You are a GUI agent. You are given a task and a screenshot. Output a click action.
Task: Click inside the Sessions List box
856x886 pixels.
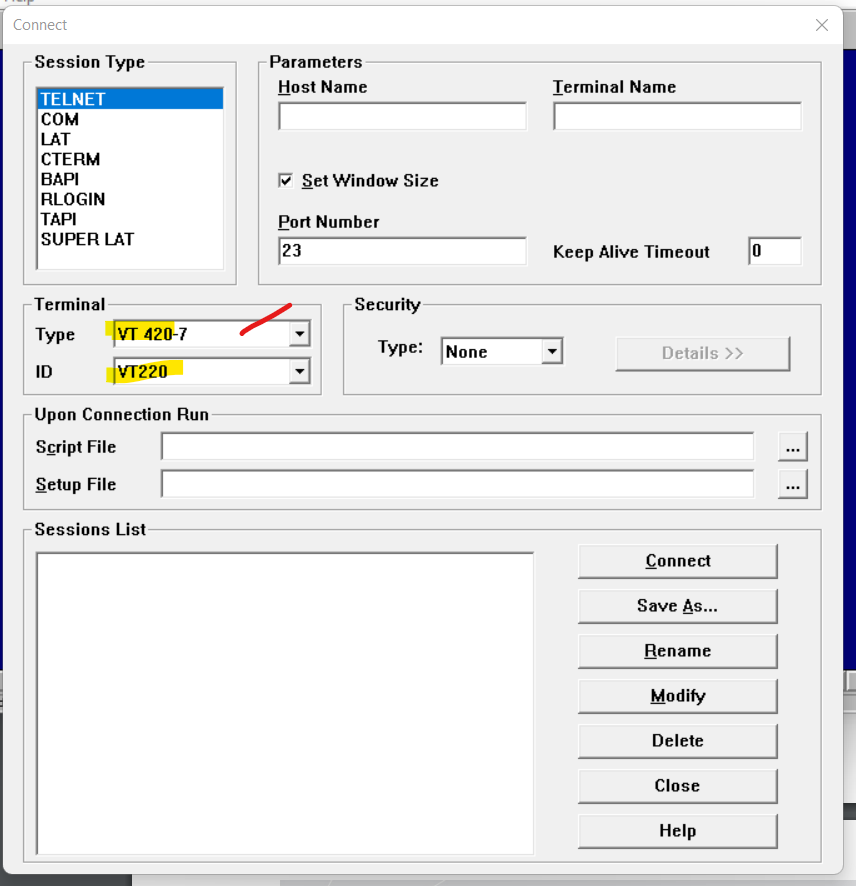pyautogui.click(x=285, y=703)
